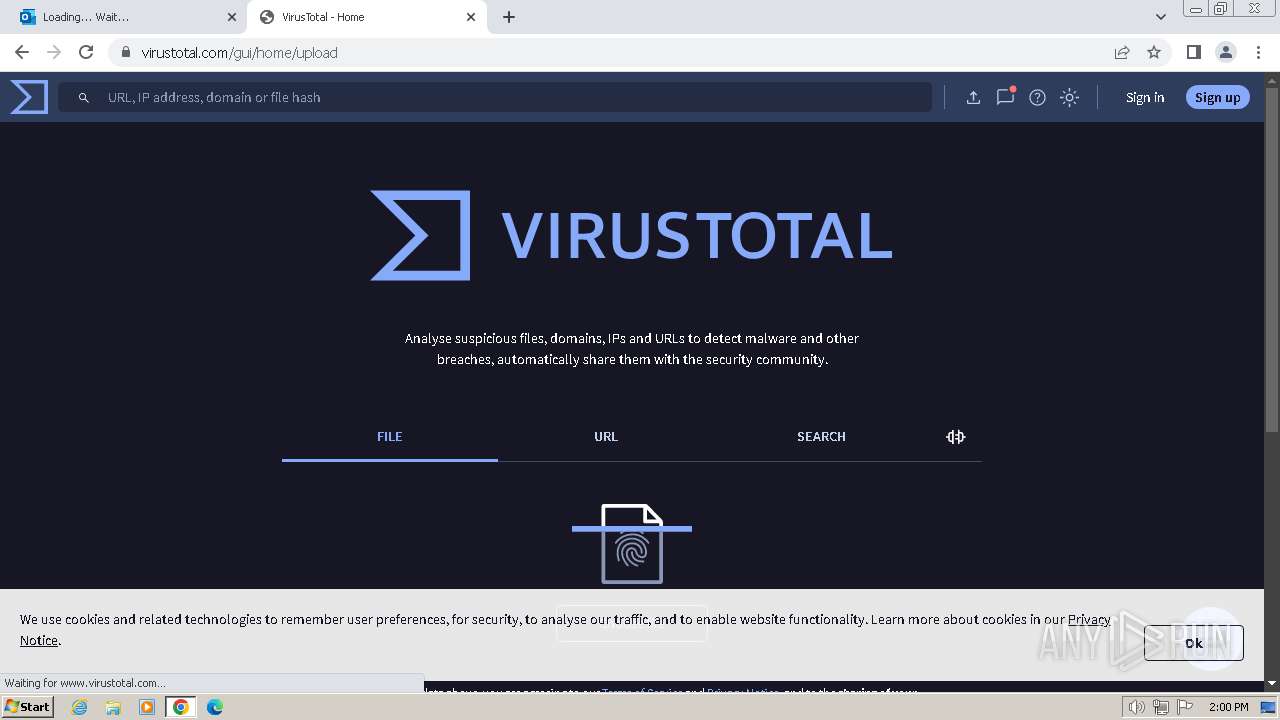Switch to the URL tab

click(x=606, y=437)
